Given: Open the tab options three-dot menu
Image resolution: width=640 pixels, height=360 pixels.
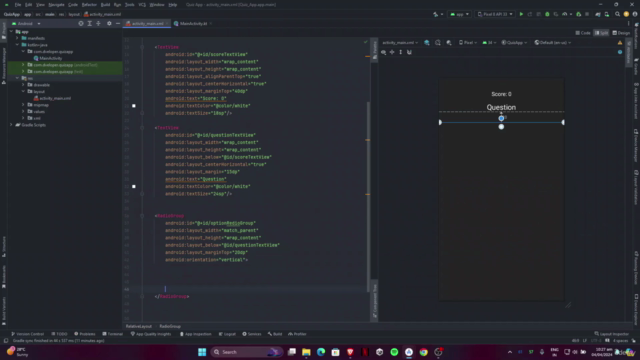Looking at the screenshot, I should pyautogui.click(x=629, y=24).
